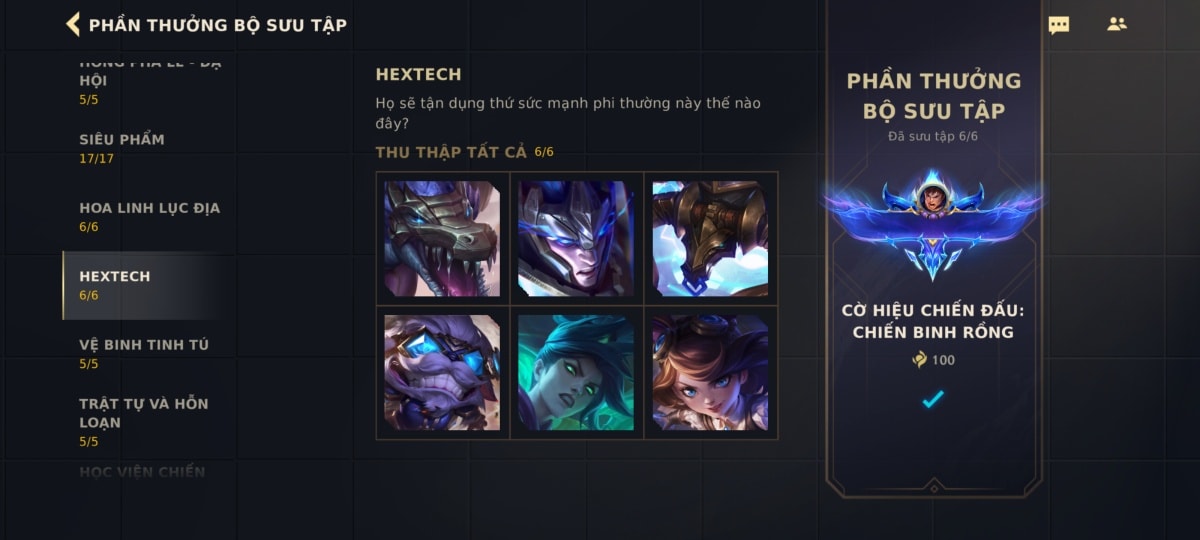The height and width of the screenshot is (540, 1200).
Task: Click the Thu Thập Tất Cả 6/6 label
Action: pos(464,152)
